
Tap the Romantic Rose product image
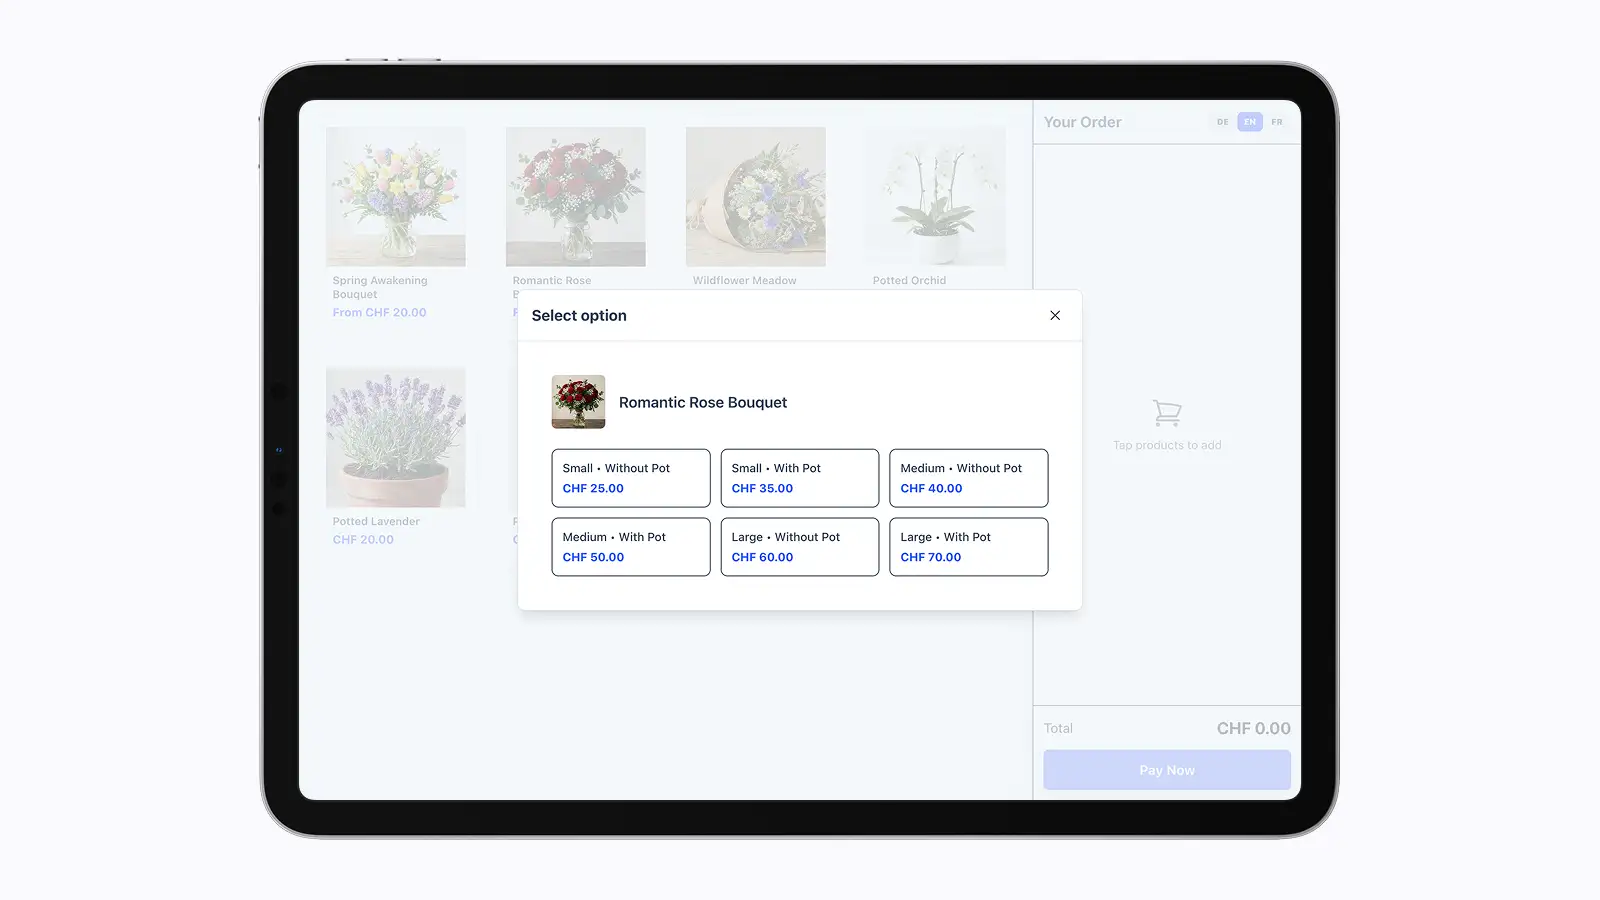[x=576, y=196]
